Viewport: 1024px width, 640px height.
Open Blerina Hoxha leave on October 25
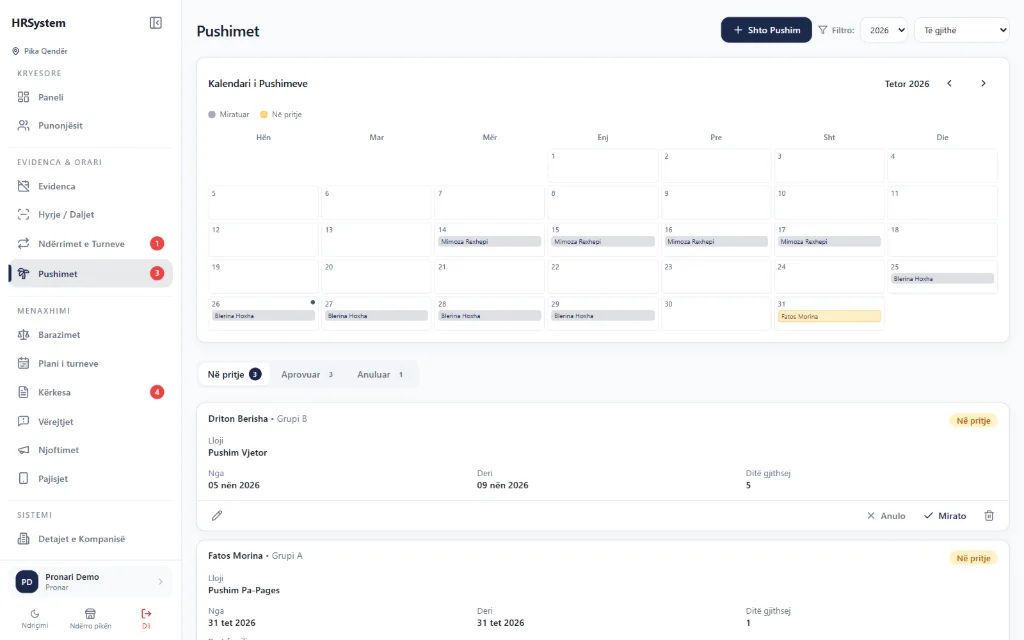click(942, 279)
